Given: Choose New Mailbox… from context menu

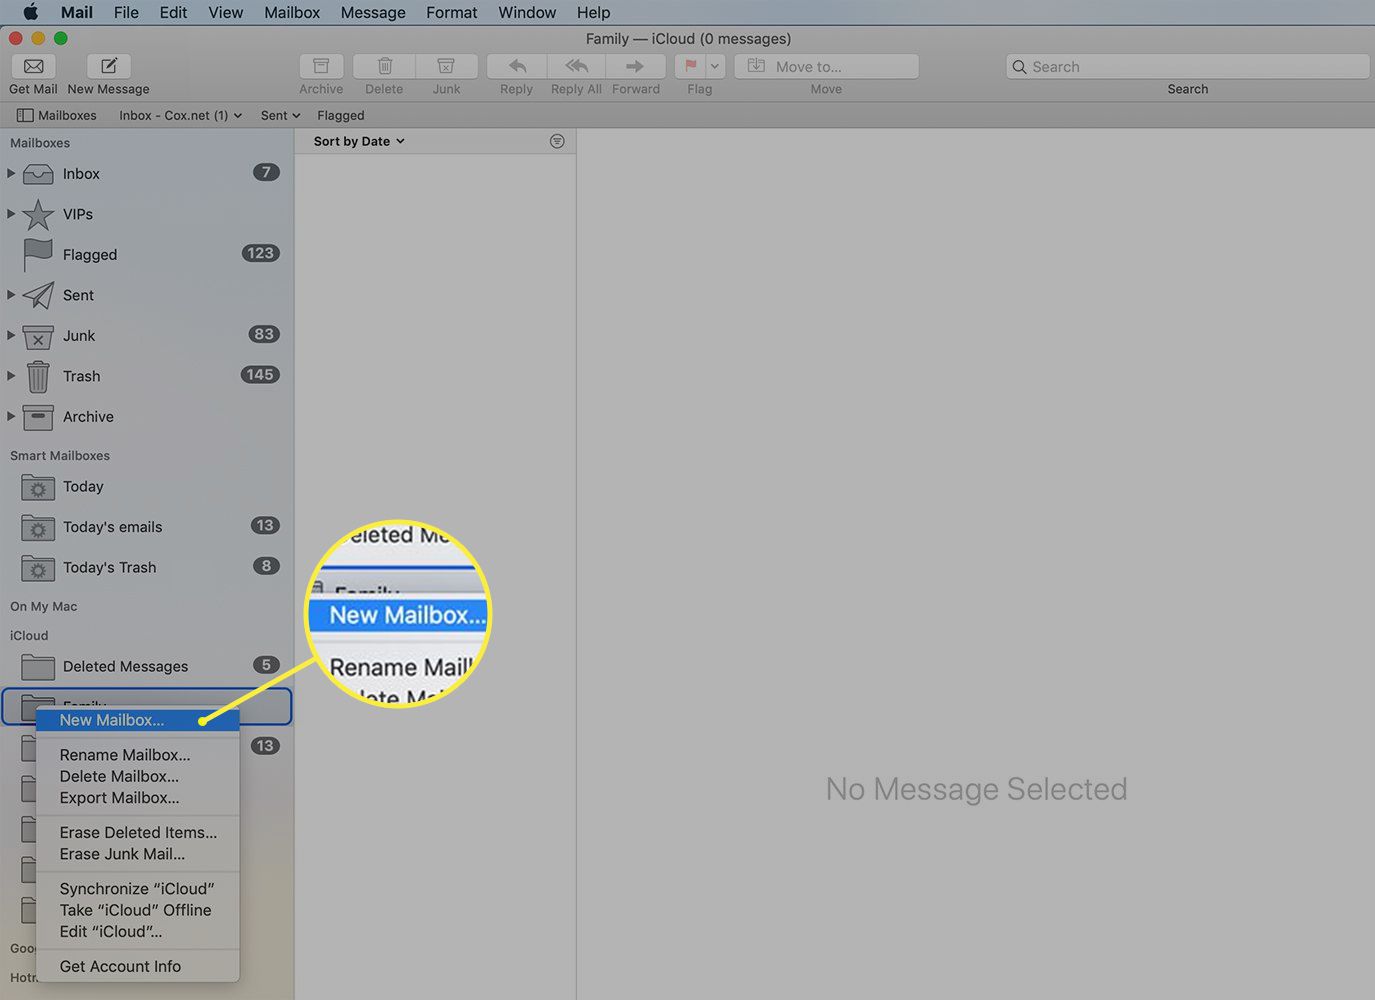Looking at the screenshot, I should click(x=138, y=720).
